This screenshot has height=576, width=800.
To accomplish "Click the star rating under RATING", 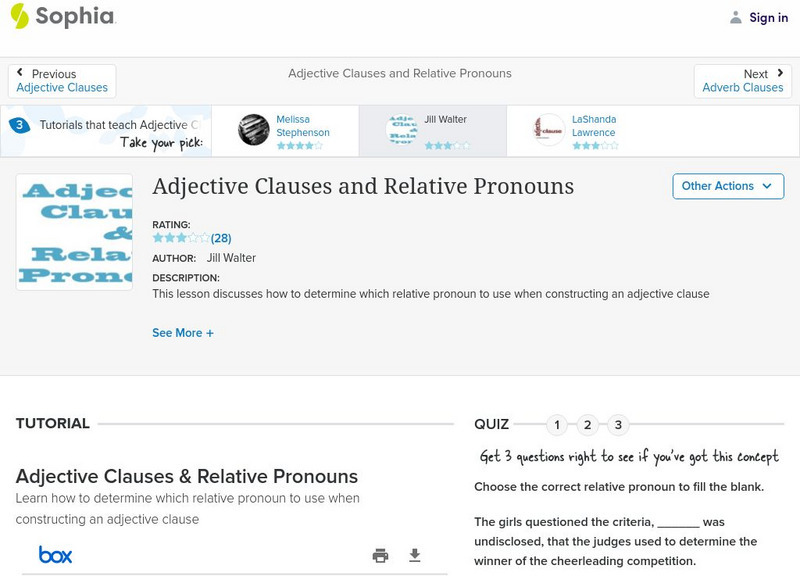I will [181, 238].
